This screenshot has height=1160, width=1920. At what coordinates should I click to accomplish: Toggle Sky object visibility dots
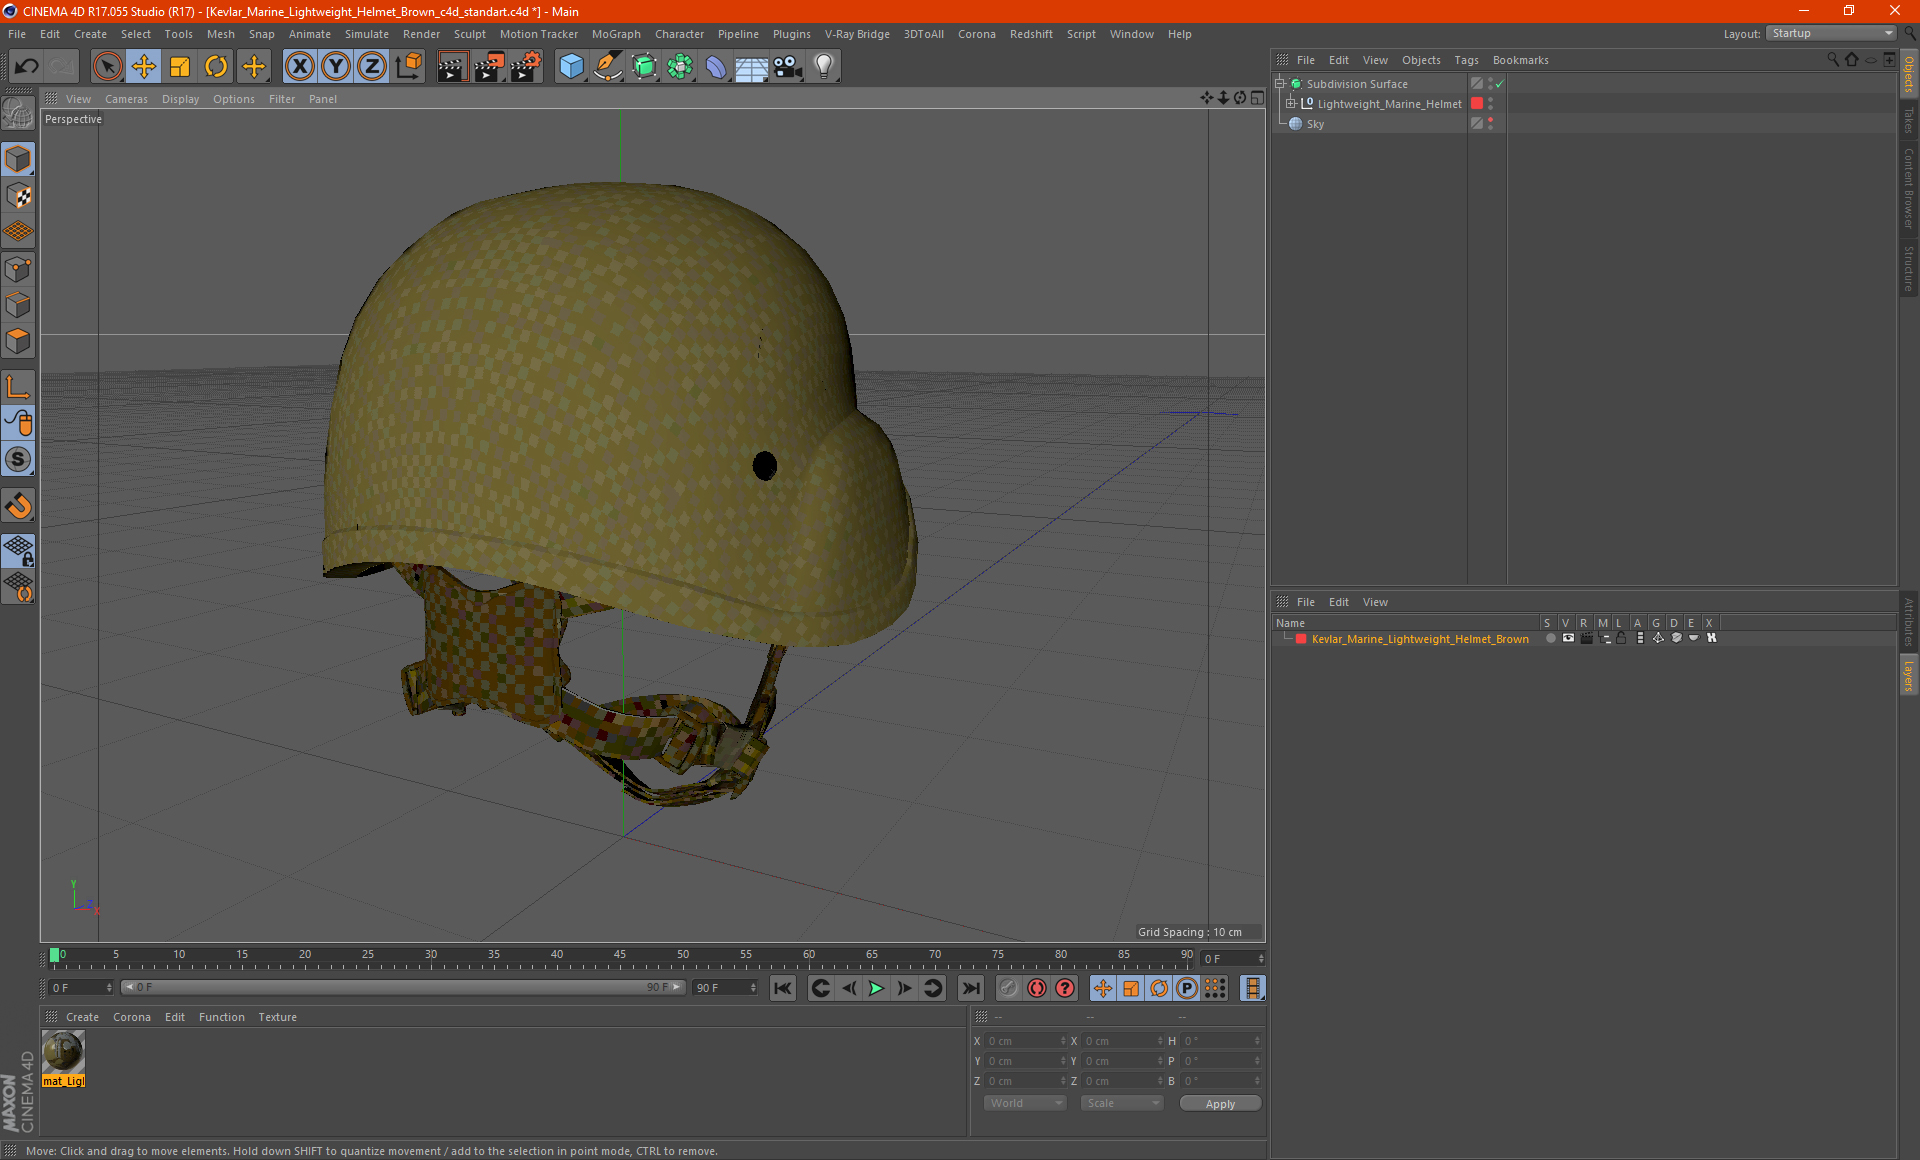[1490, 124]
